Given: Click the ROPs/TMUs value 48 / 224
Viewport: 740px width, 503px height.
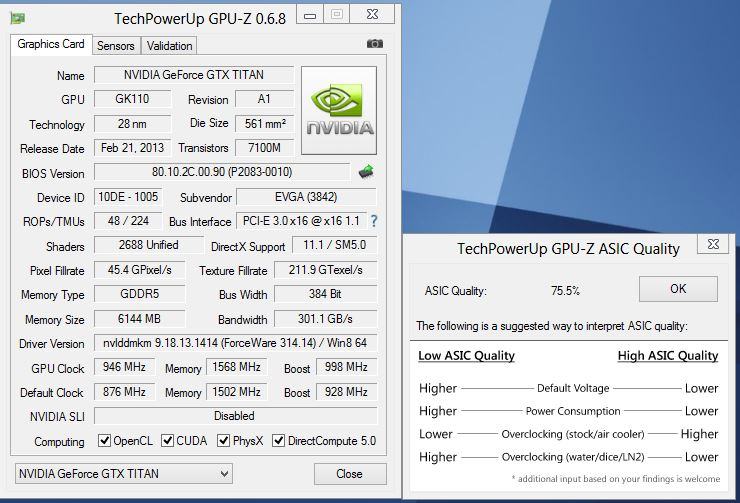Looking at the screenshot, I should pyautogui.click(x=128, y=221).
